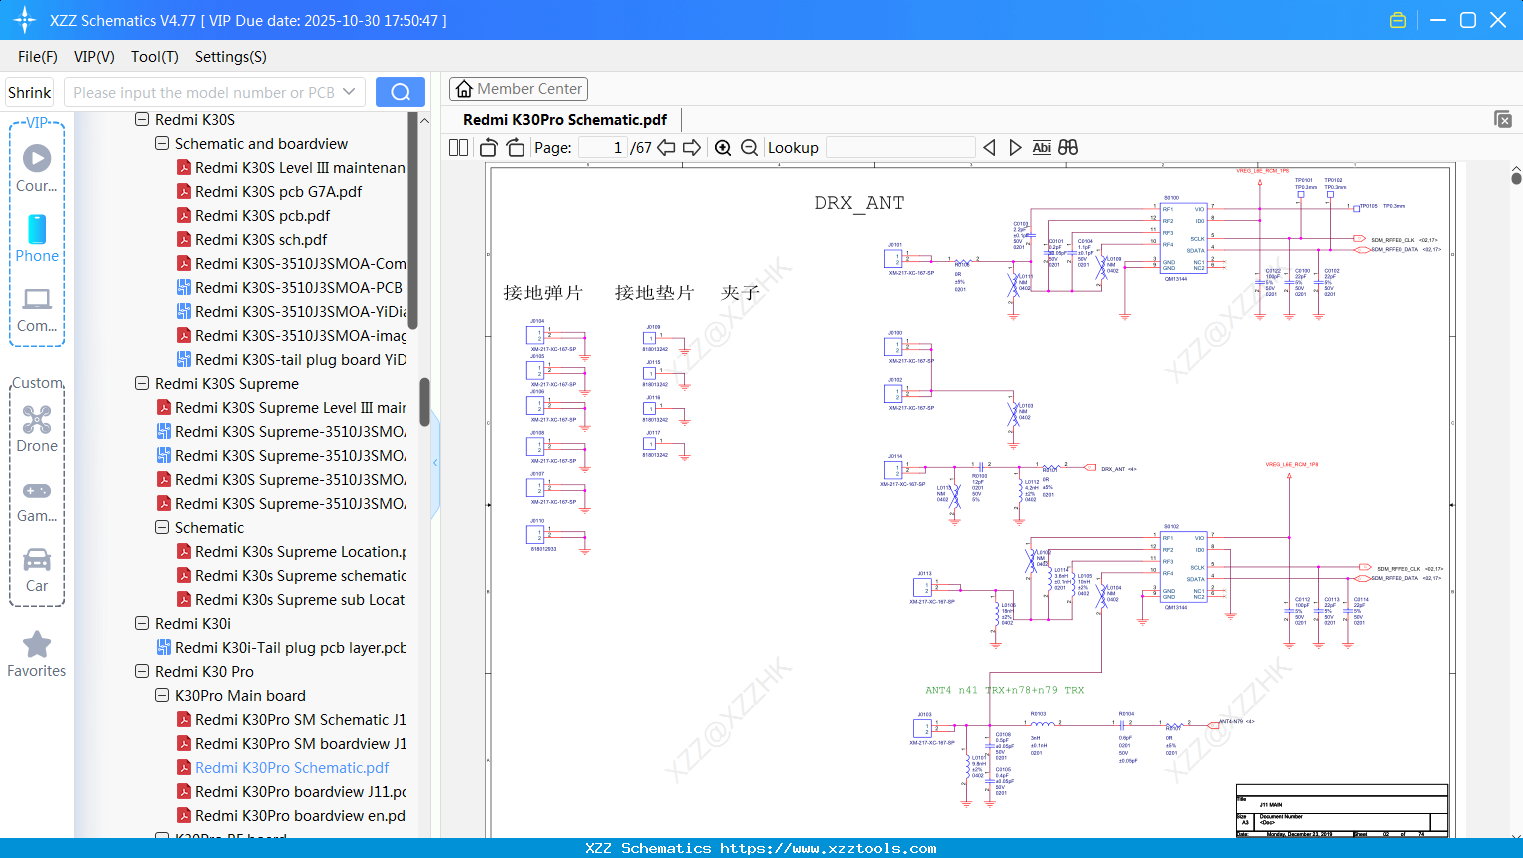Toggle two-page view in PDF toolbar
The height and width of the screenshot is (858, 1523).
point(457,147)
